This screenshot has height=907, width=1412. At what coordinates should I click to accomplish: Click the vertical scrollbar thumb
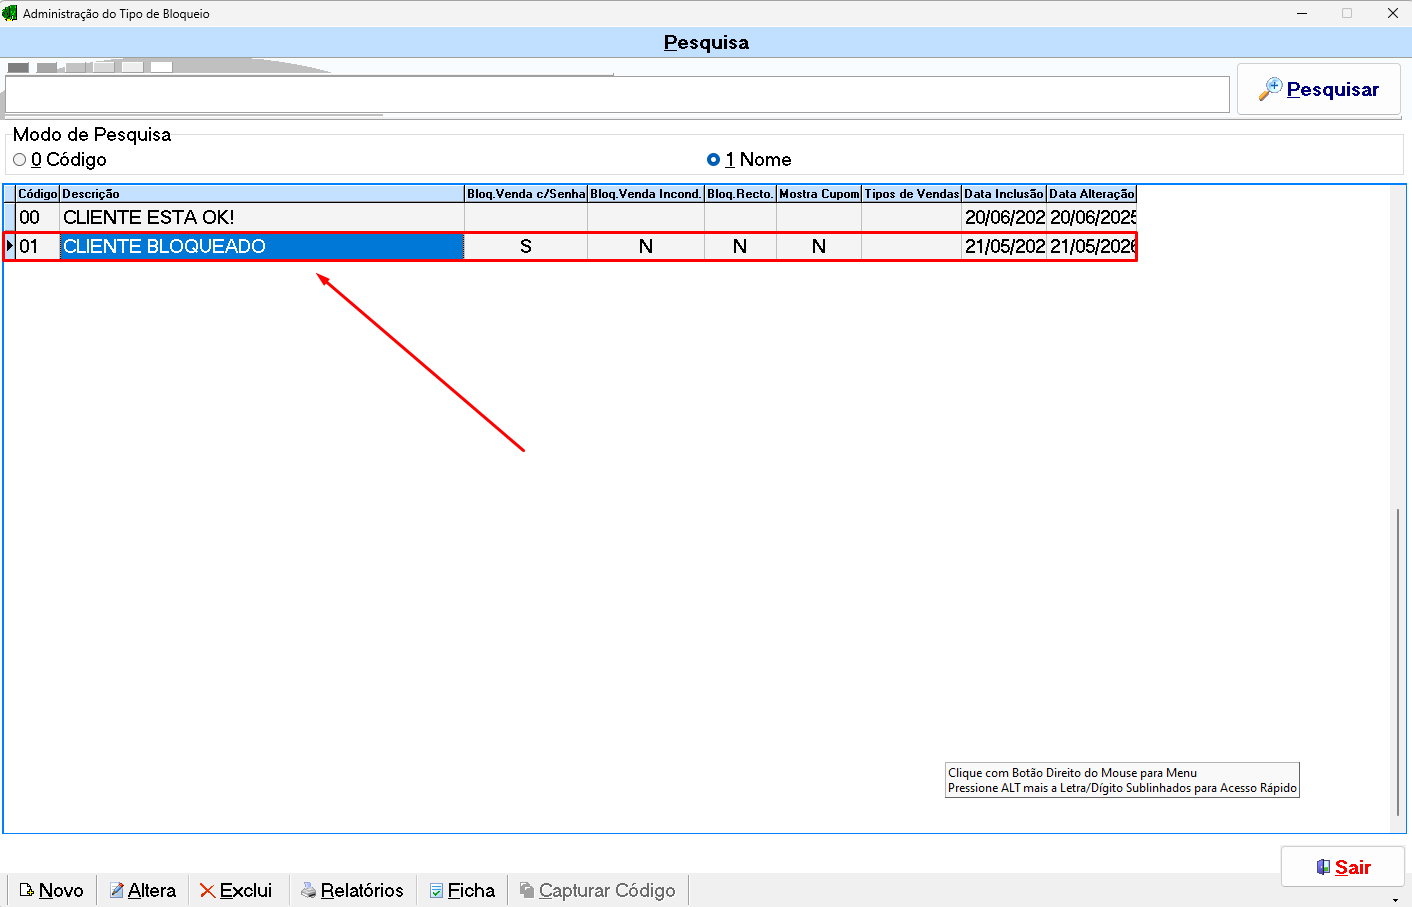[1398, 662]
